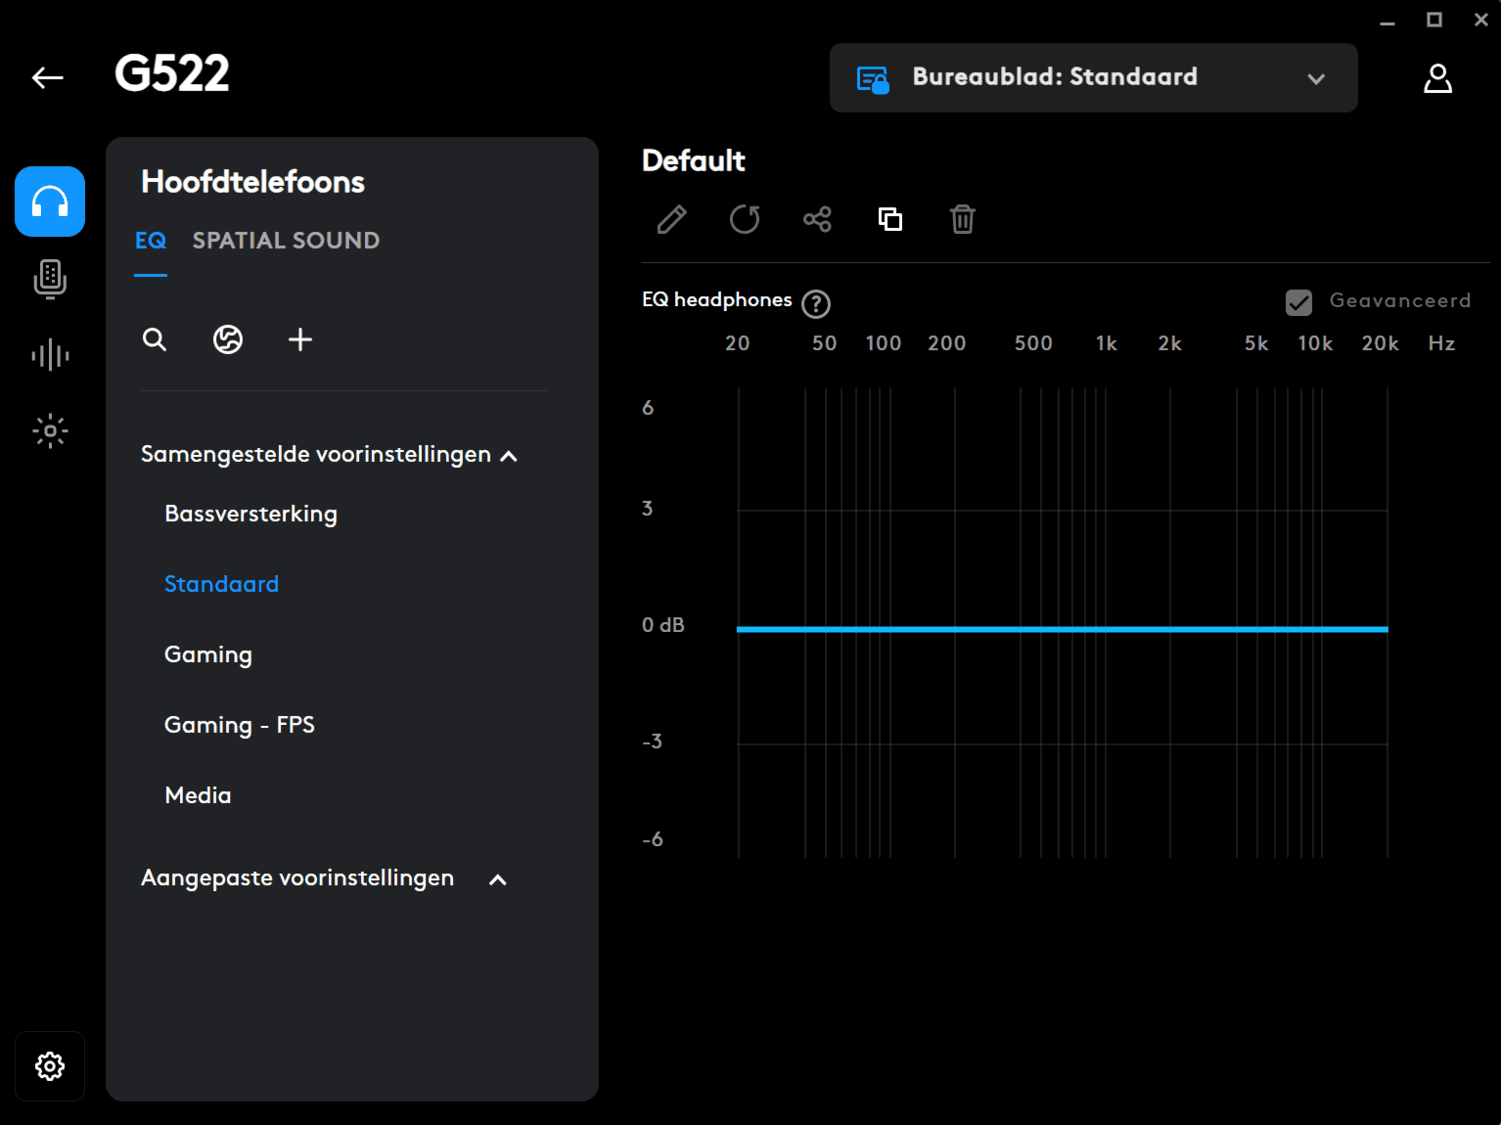The height and width of the screenshot is (1125, 1501).
Task: Click the 0 dB axis label
Action: point(663,625)
